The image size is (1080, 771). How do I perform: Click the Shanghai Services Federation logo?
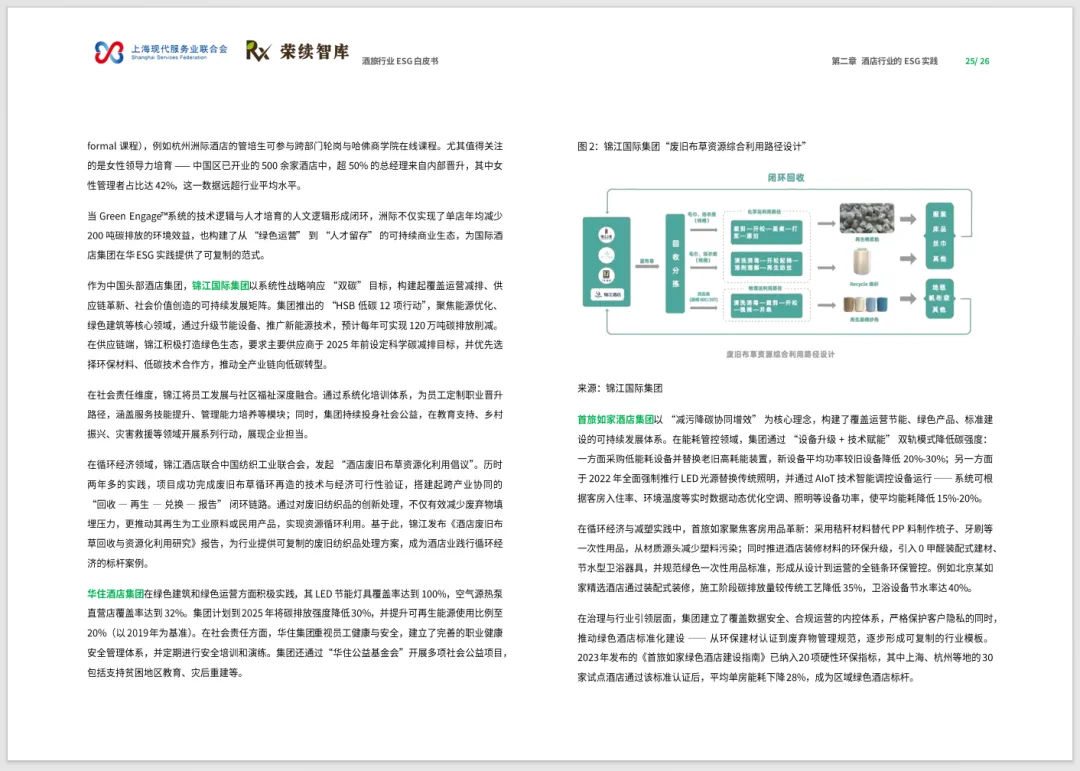click(x=160, y=52)
